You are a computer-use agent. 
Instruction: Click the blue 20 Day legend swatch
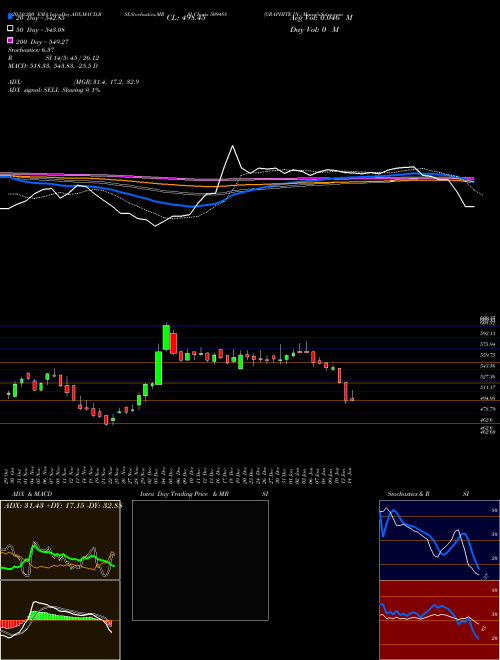(10, 17)
